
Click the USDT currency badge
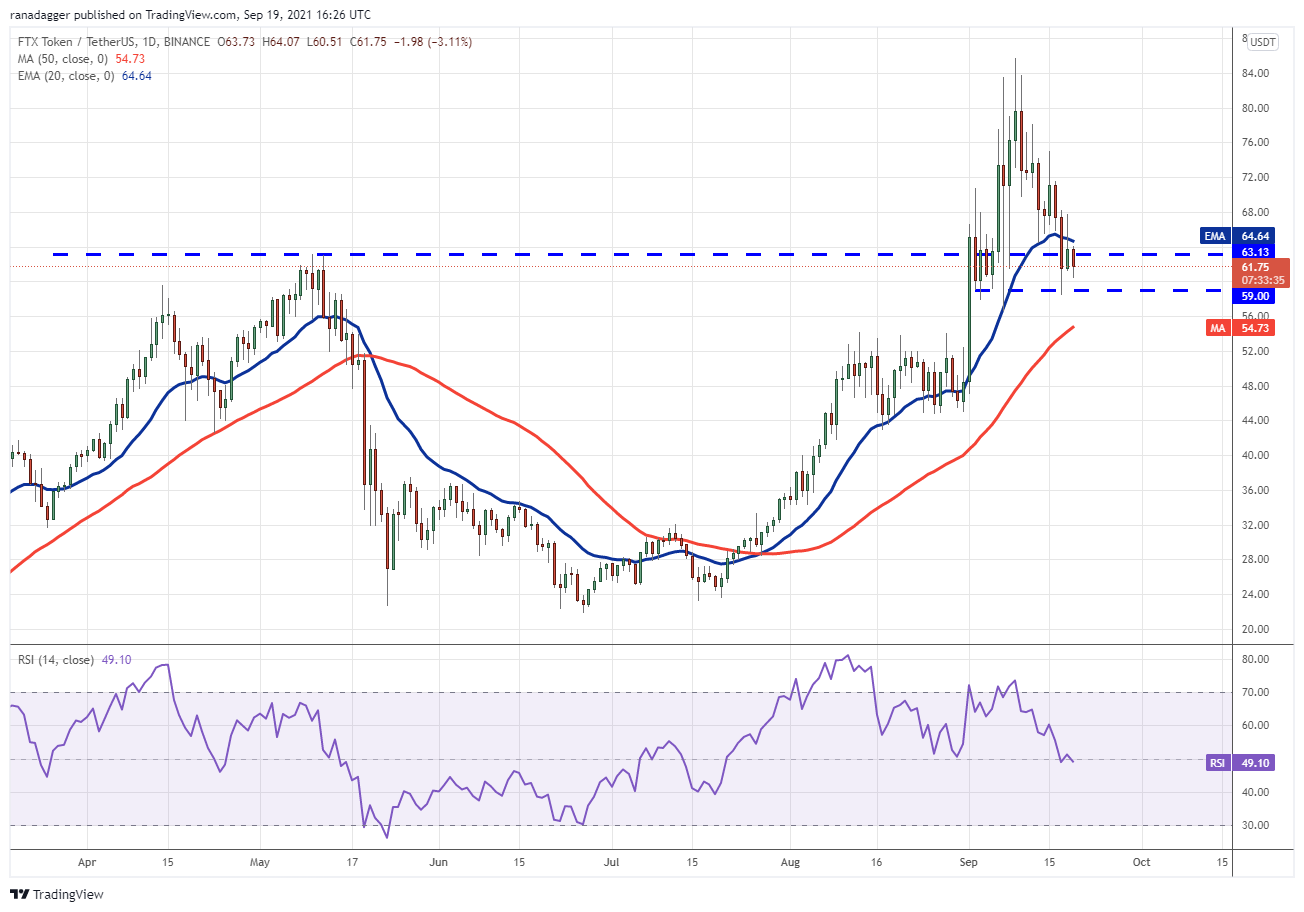point(1262,42)
